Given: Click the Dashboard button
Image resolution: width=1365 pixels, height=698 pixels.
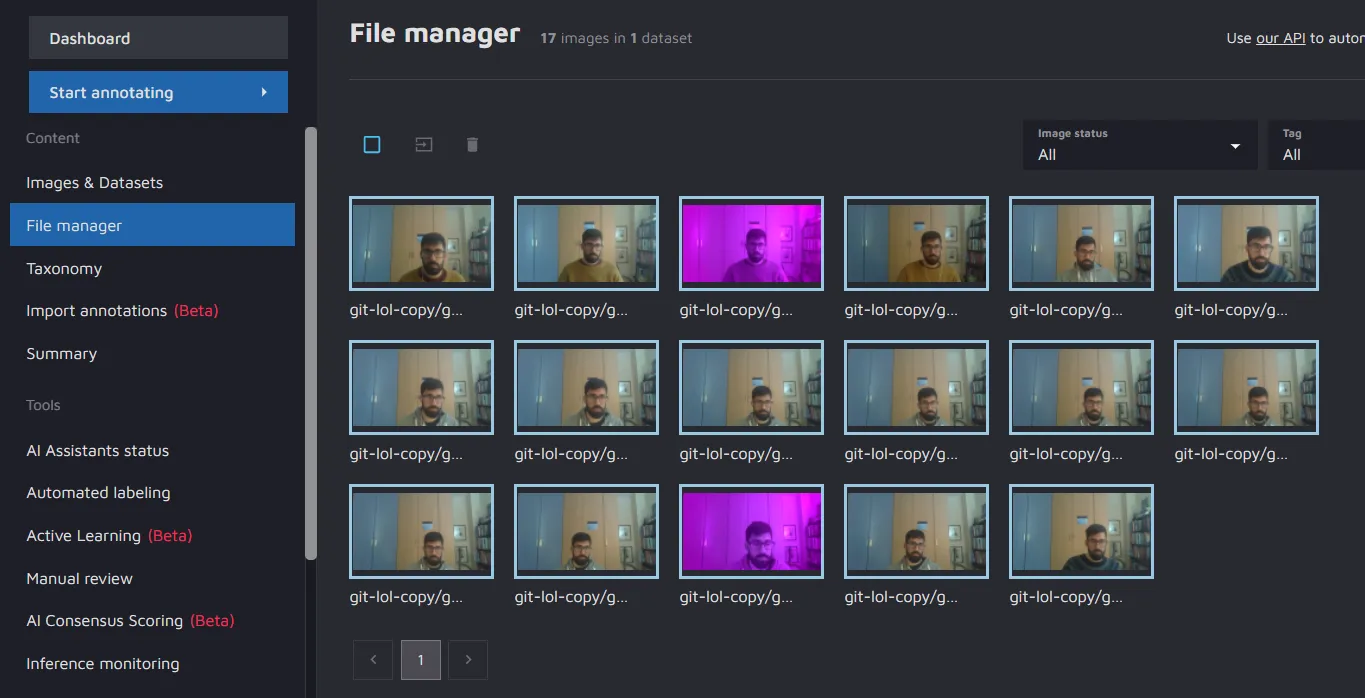Looking at the screenshot, I should pyautogui.click(x=158, y=38).
